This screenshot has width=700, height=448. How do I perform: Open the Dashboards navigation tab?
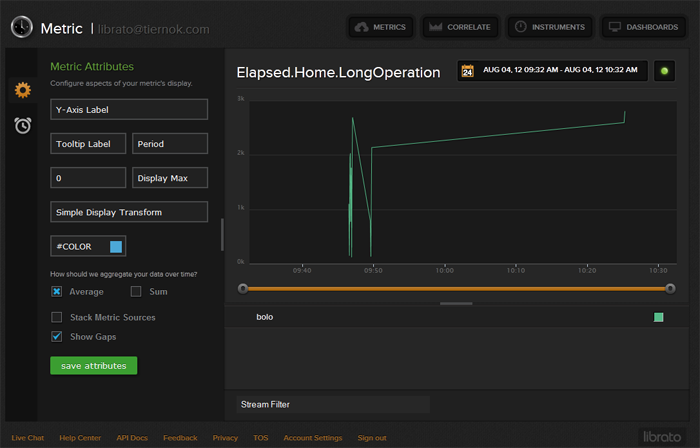pyautogui.click(x=644, y=27)
